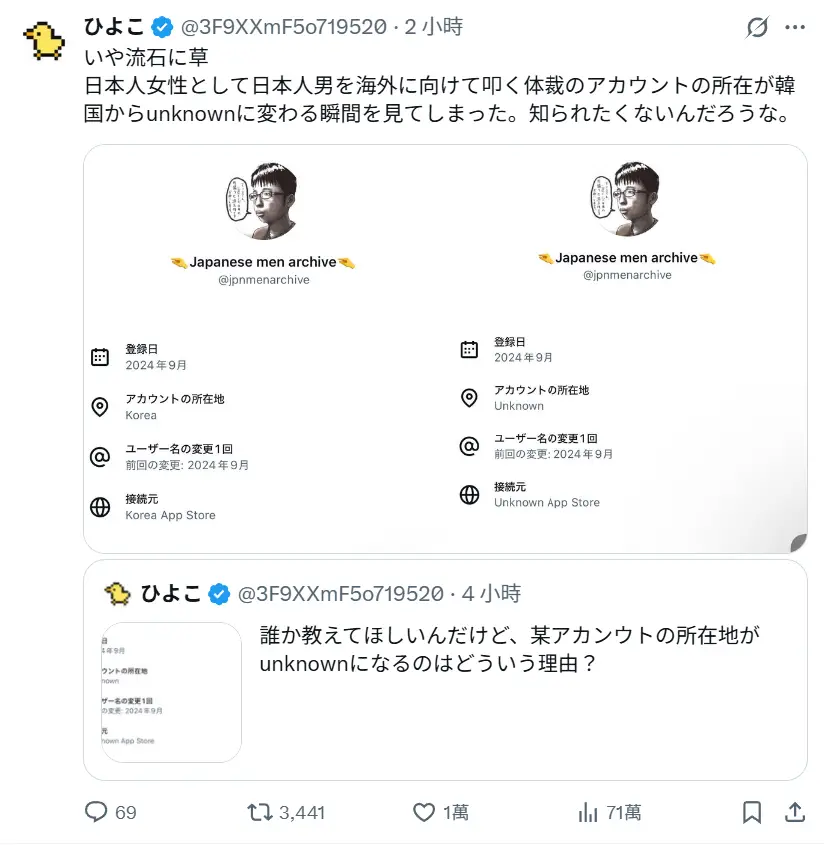
Task: Click the @3F9XXmF5o719520 handle at top
Action: click(283, 27)
